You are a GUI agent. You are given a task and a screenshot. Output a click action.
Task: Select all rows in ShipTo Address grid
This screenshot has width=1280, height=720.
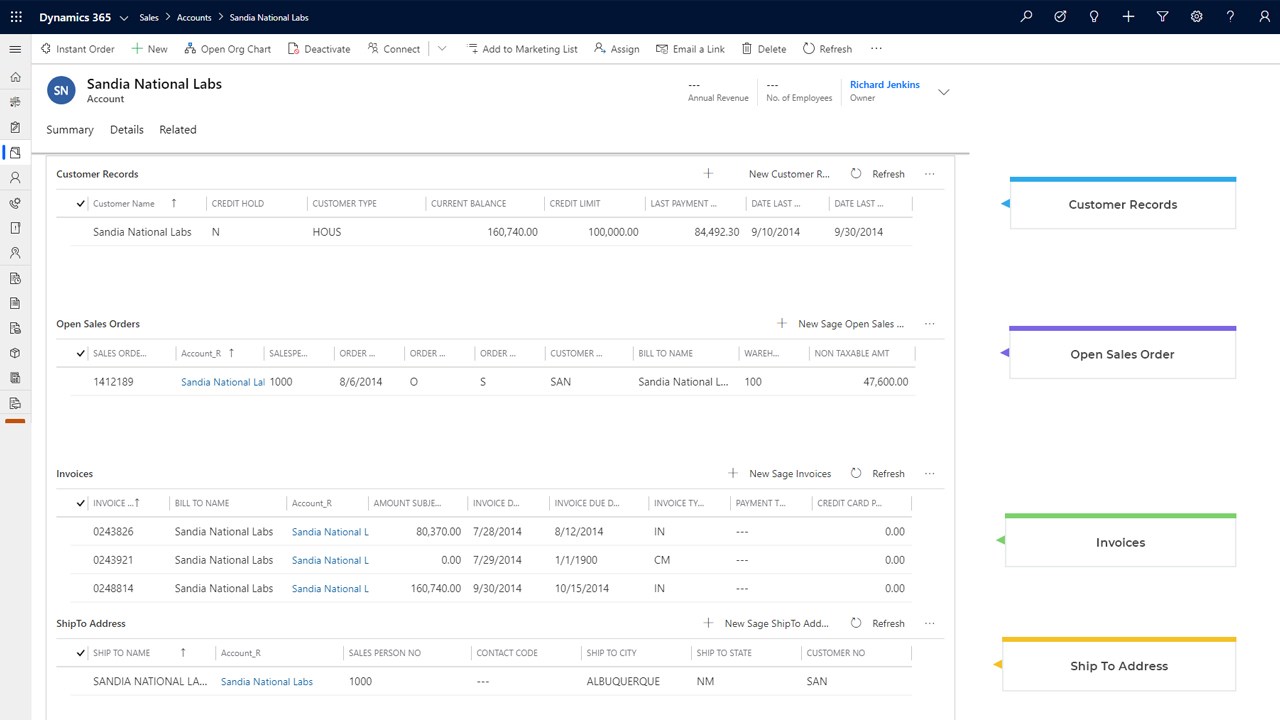(81, 653)
